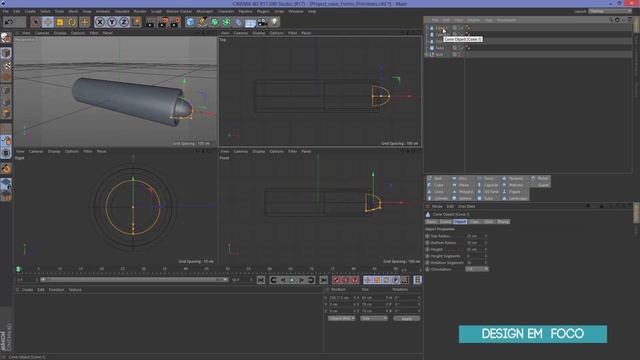
Task: Click Go to Start of timeline
Action: click(x=261, y=280)
